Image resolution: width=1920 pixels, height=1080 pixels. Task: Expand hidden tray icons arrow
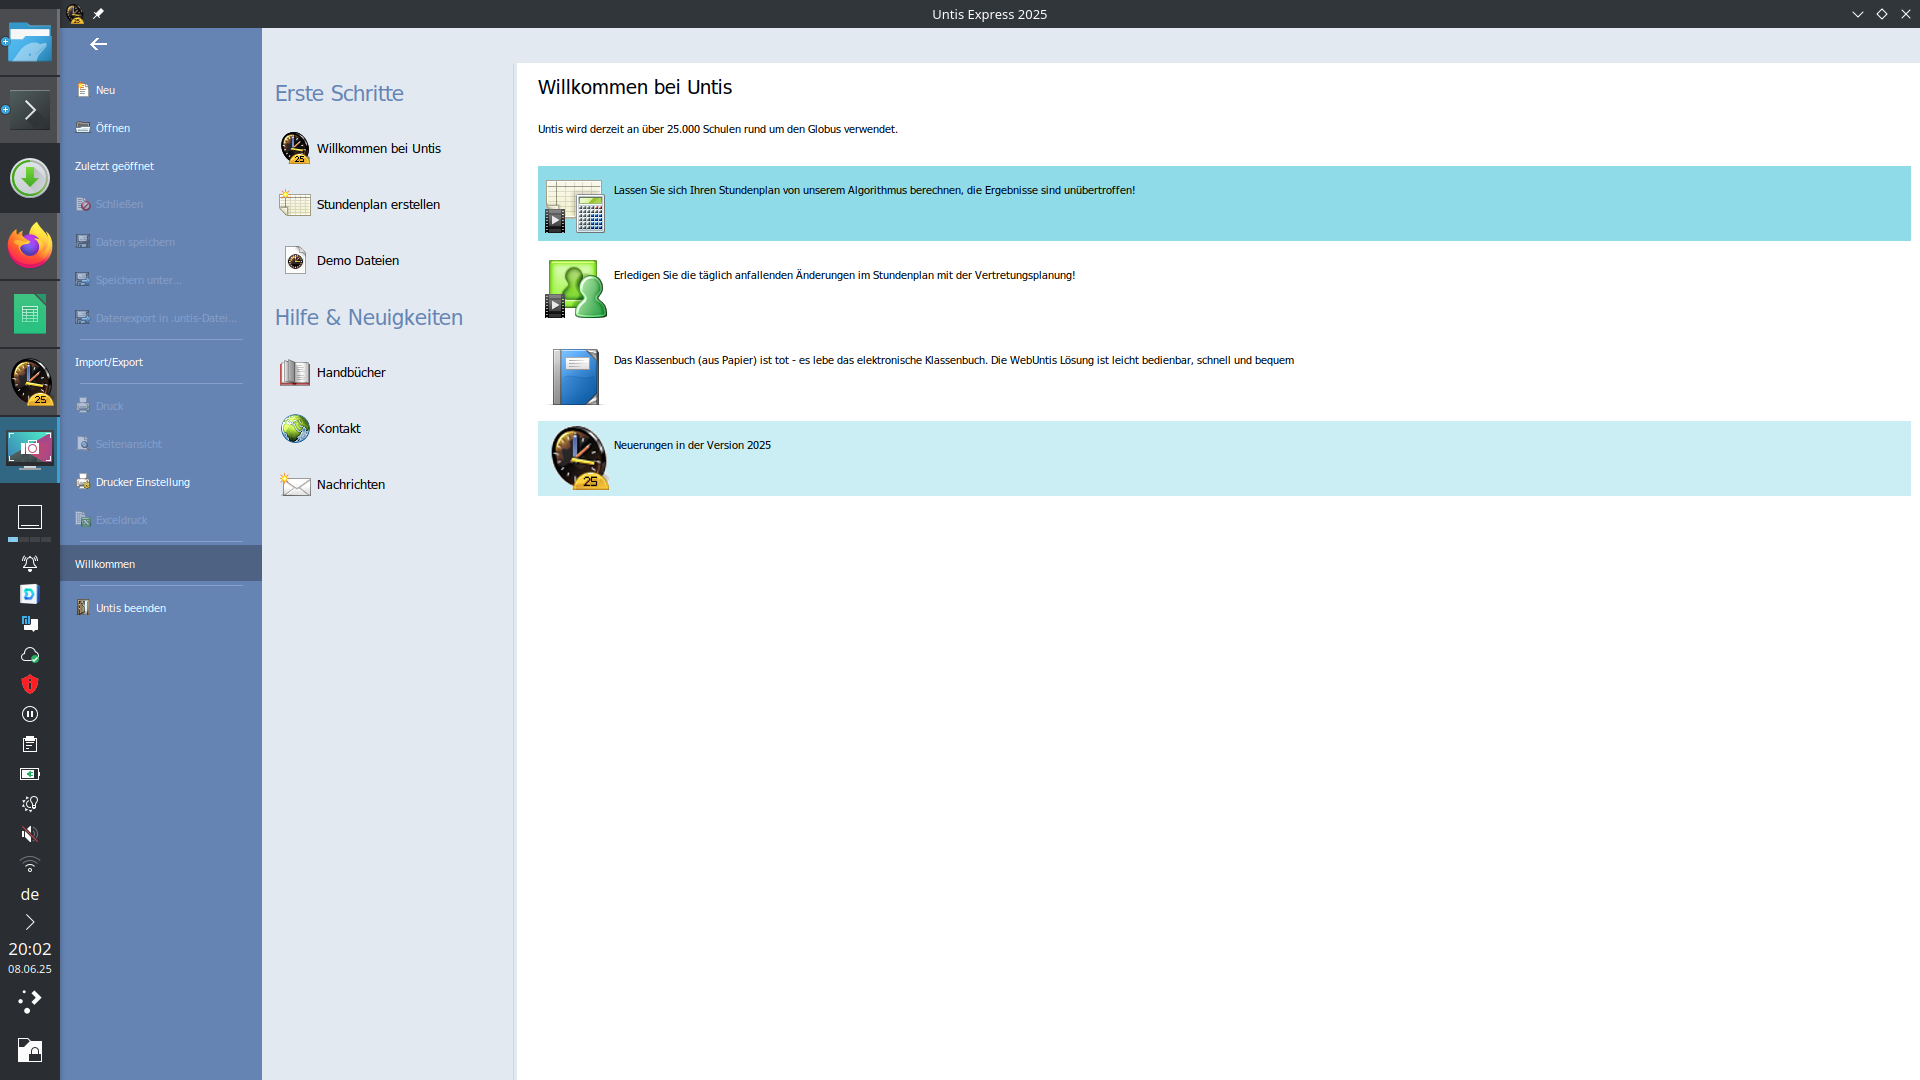click(x=30, y=922)
